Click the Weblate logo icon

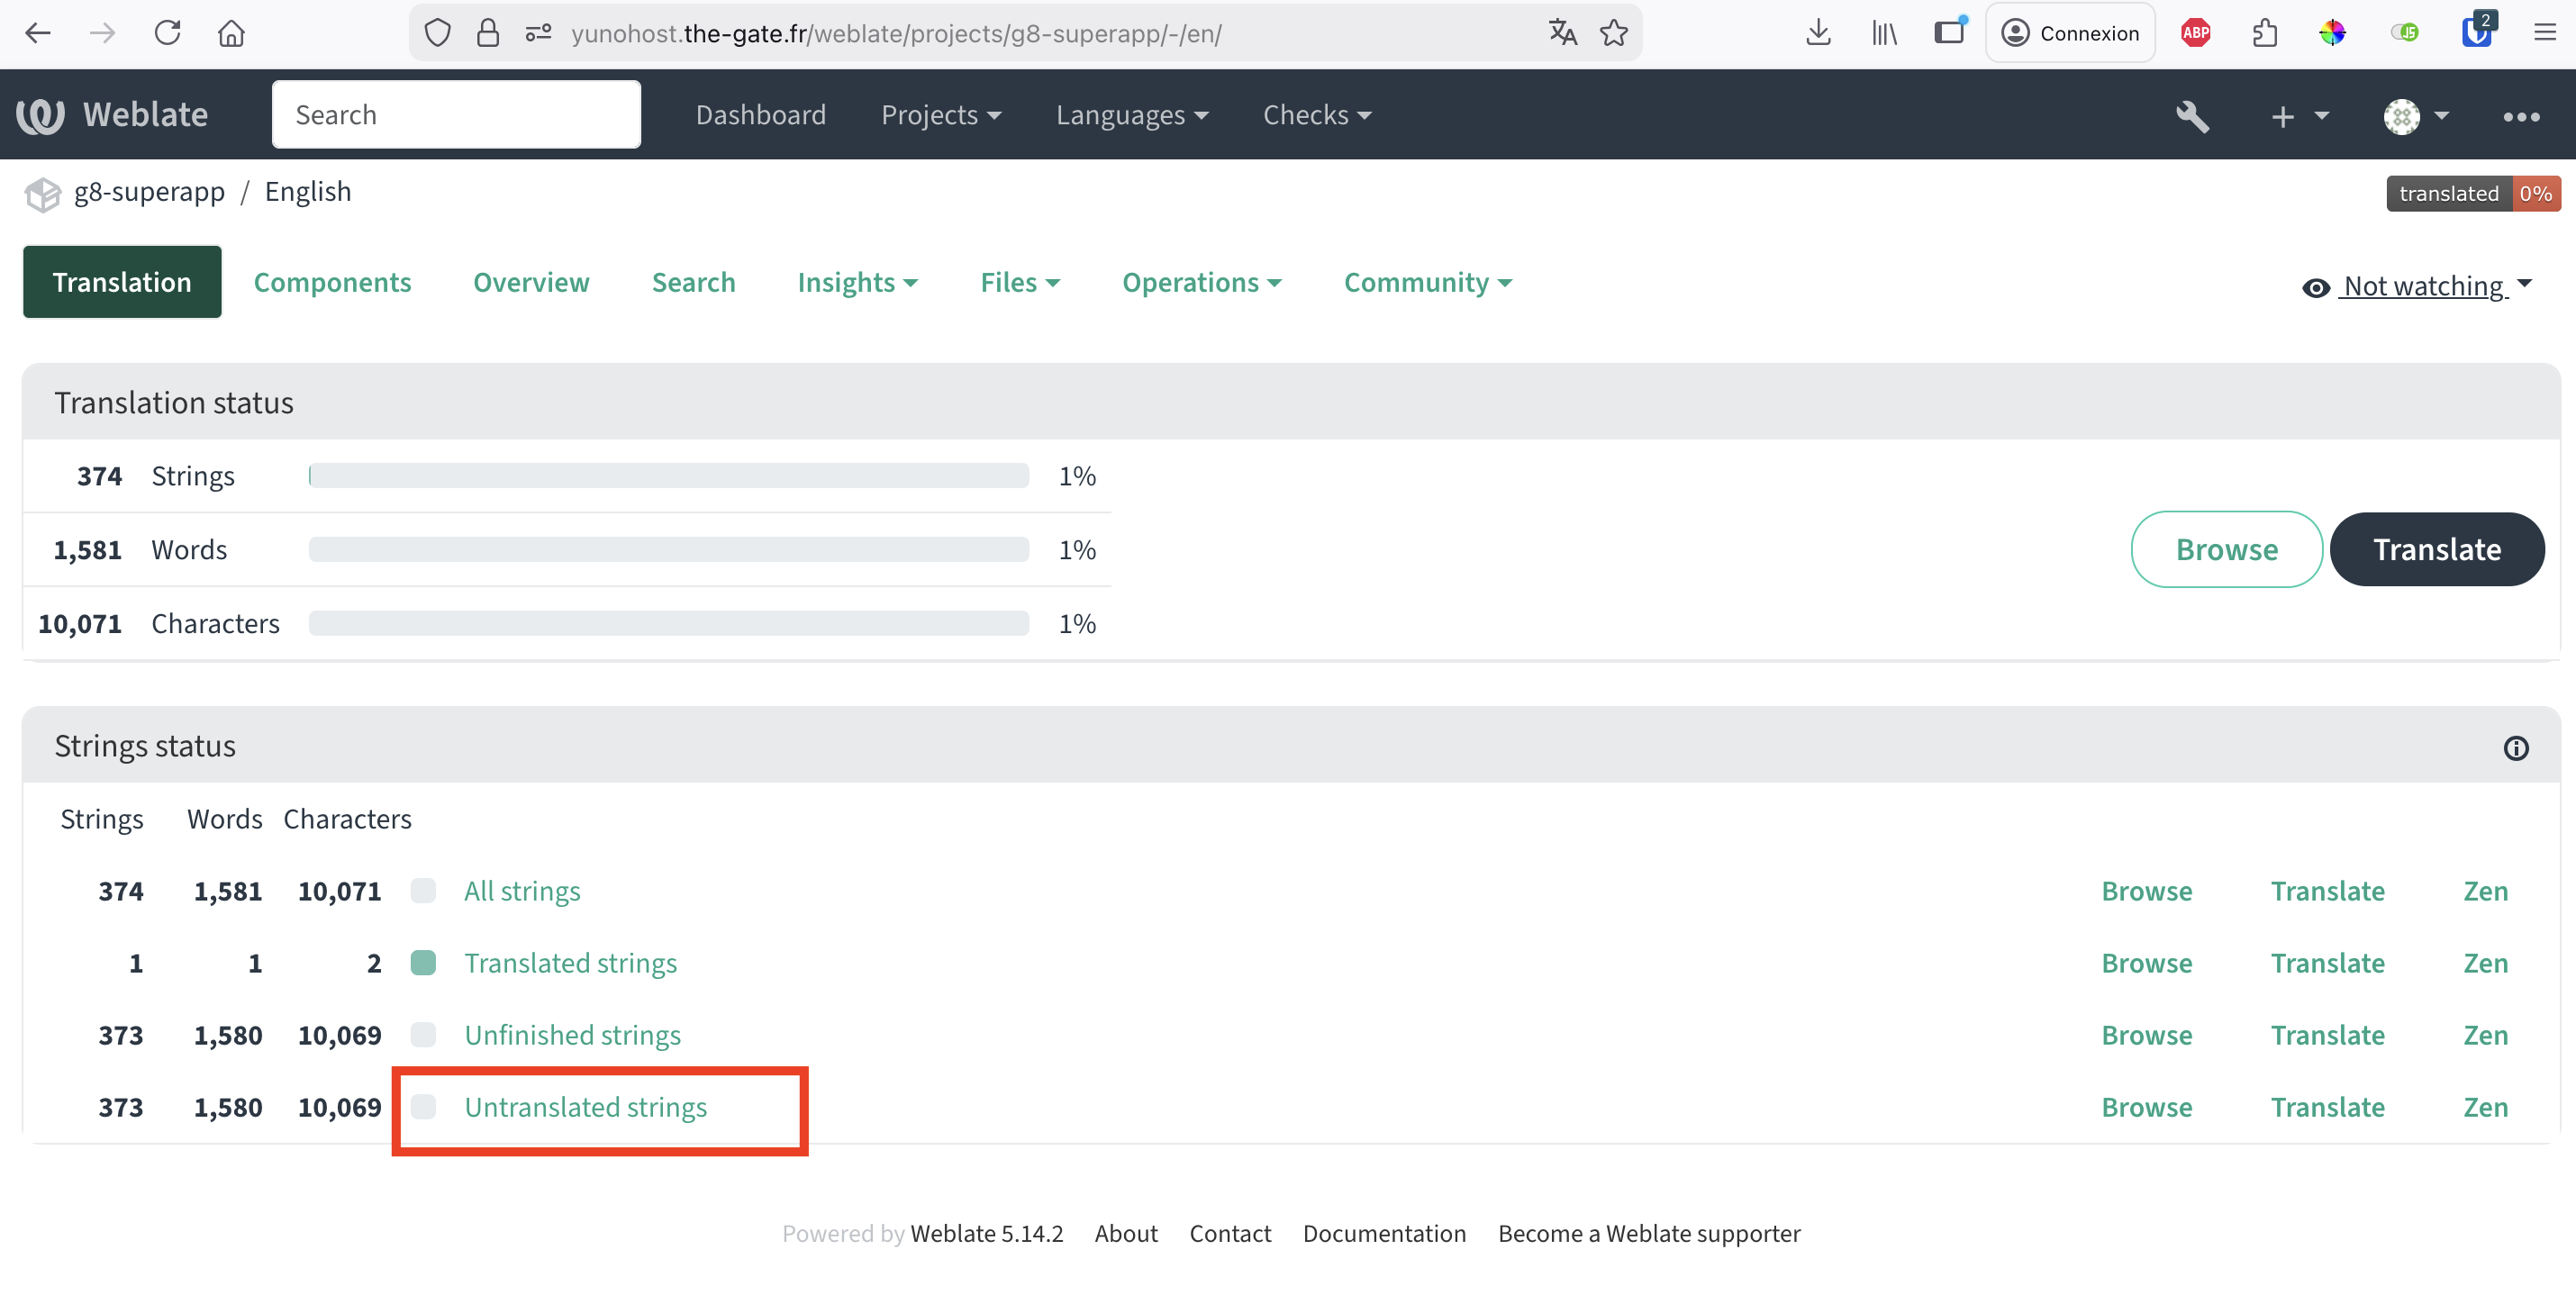click(40, 115)
